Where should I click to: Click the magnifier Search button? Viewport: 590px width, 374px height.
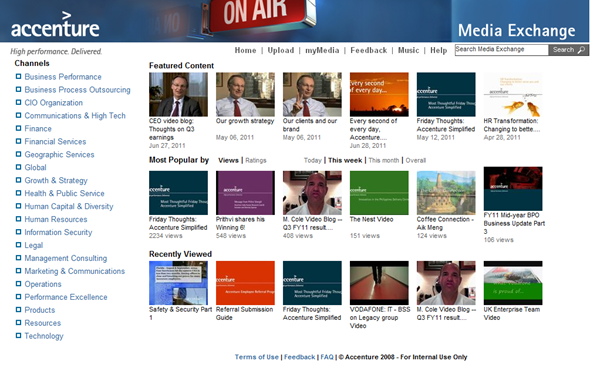tap(569, 50)
